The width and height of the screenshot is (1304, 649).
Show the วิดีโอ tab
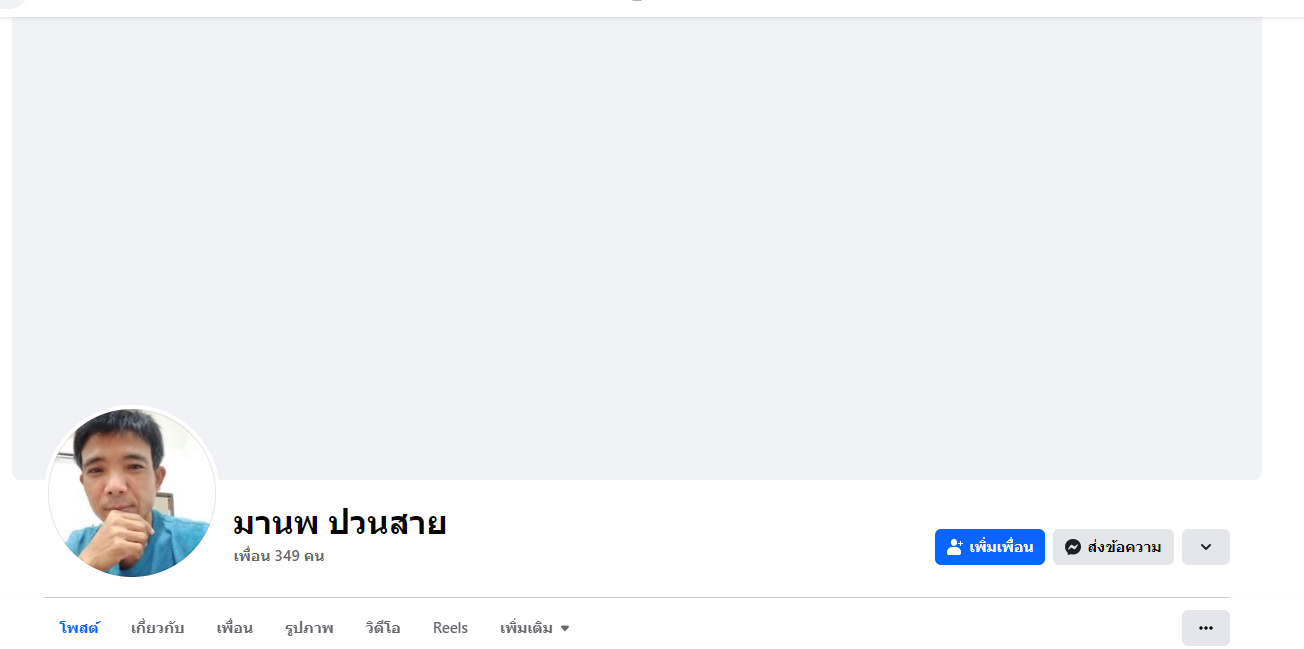[x=383, y=628]
